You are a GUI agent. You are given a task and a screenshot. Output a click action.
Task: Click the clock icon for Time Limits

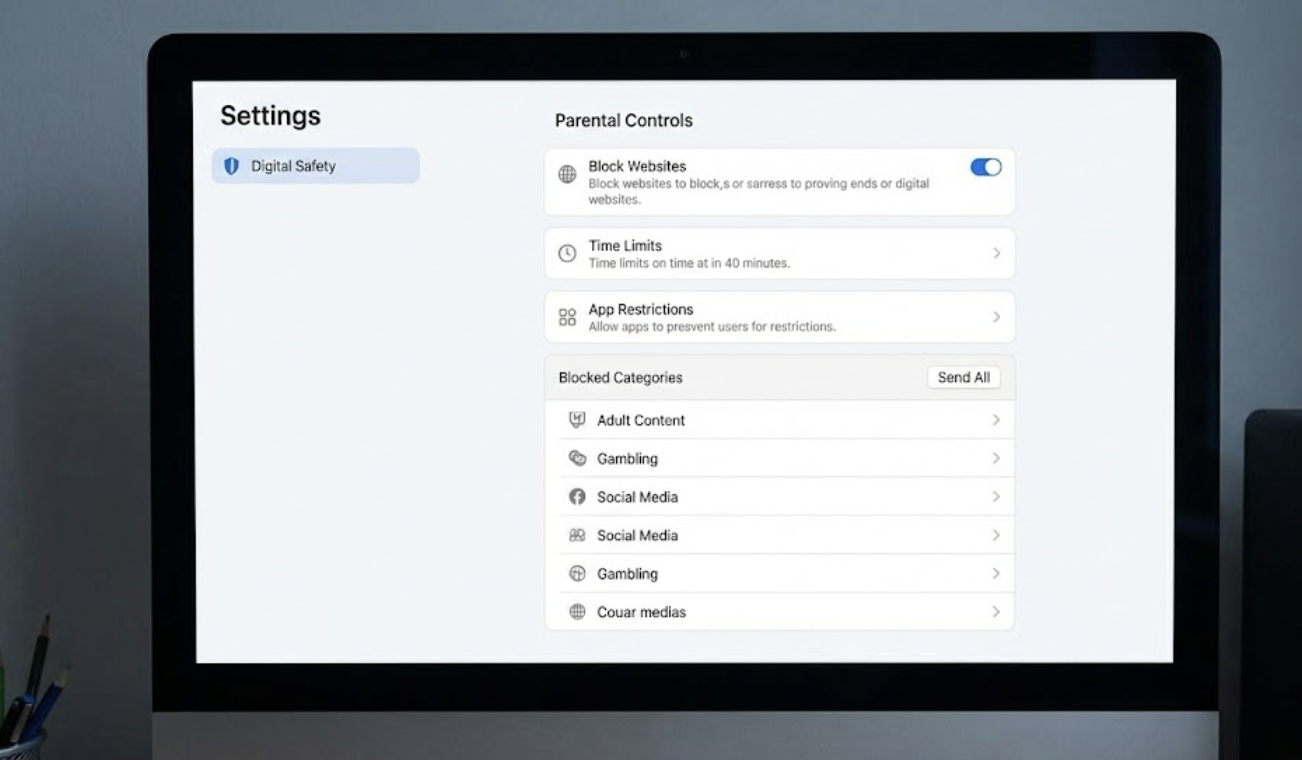[567, 254]
